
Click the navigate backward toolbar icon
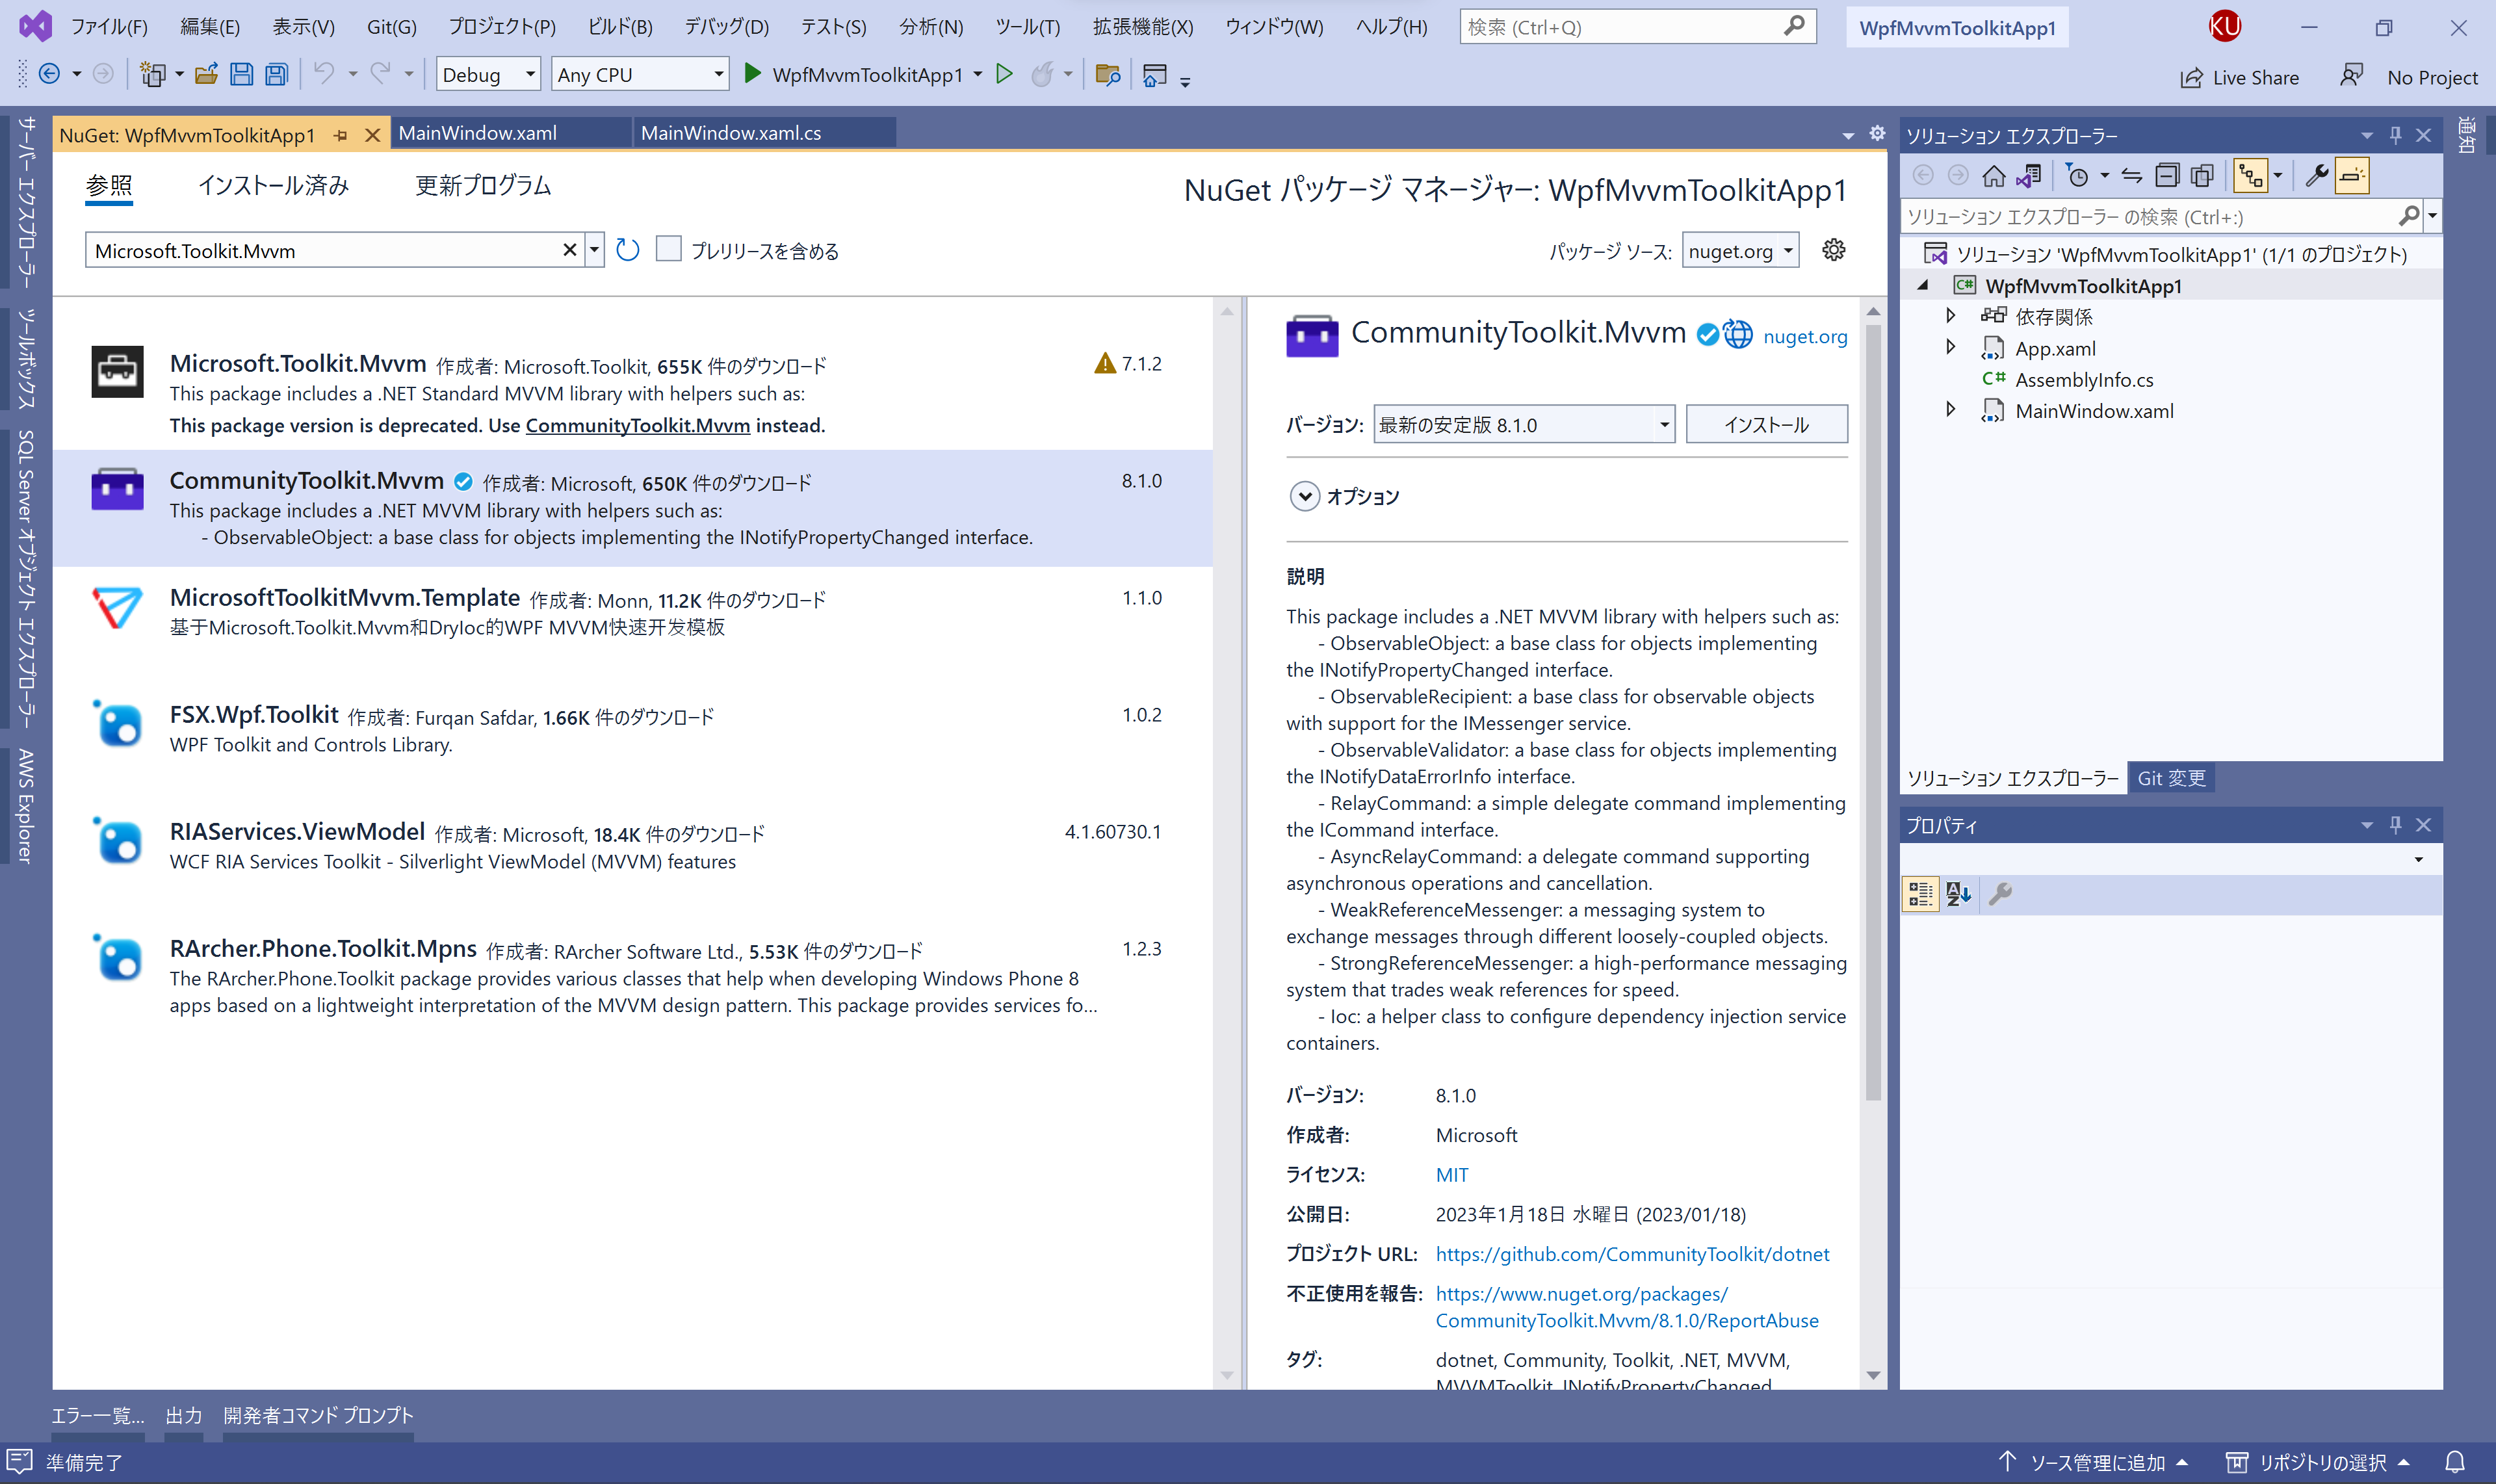49,74
